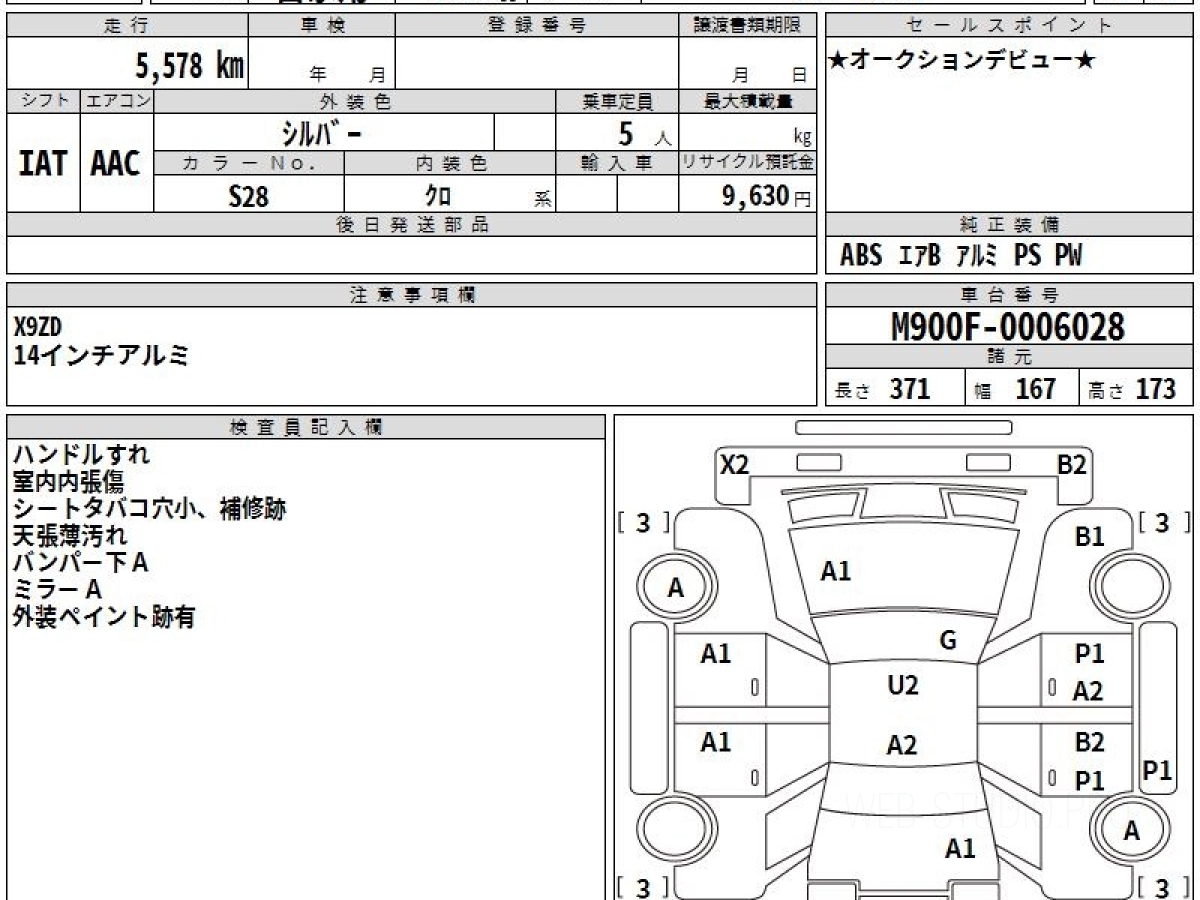Click the wheel circle marked A beside X2

click(676, 588)
